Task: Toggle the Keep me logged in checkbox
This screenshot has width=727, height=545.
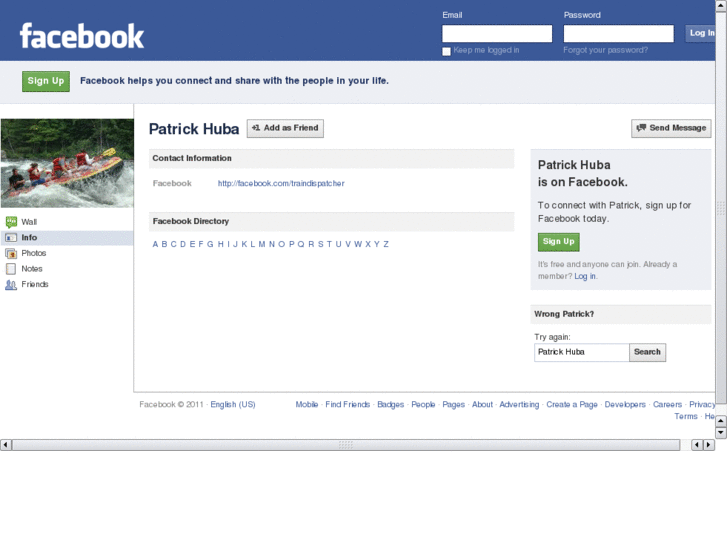Action: (x=446, y=51)
